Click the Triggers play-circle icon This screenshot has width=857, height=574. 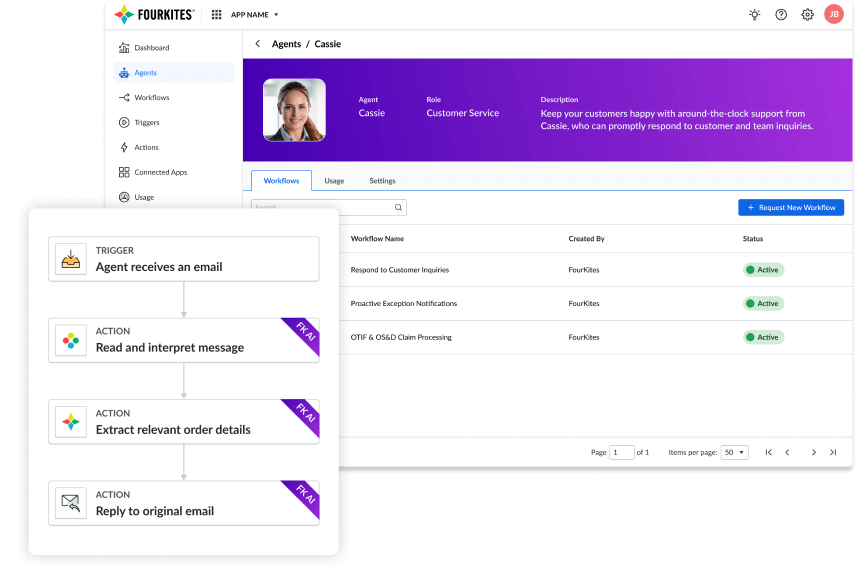[x=124, y=122]
